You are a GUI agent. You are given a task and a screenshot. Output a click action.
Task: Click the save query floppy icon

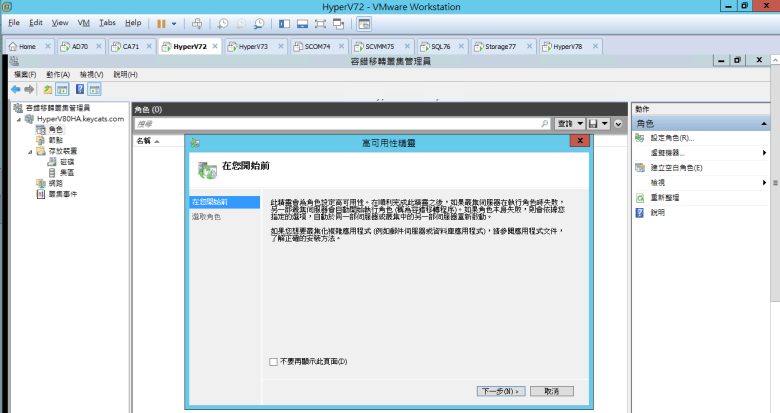[x=593, y=123]
